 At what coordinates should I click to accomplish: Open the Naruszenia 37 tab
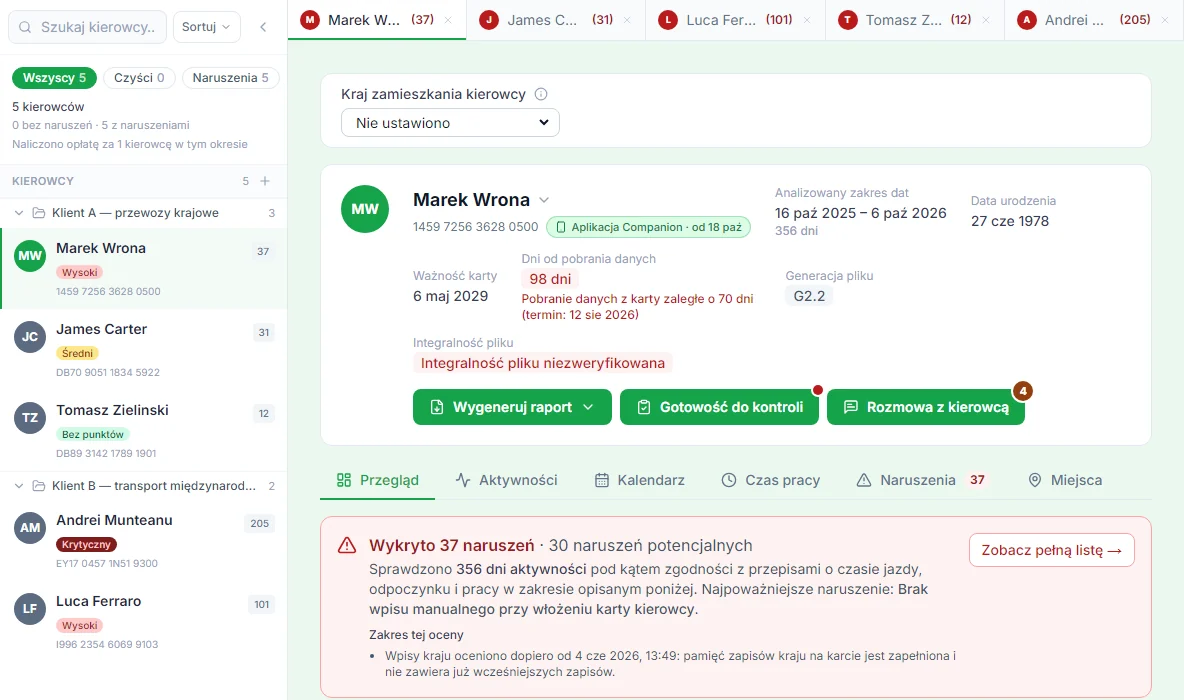click(x=921, y=480)
